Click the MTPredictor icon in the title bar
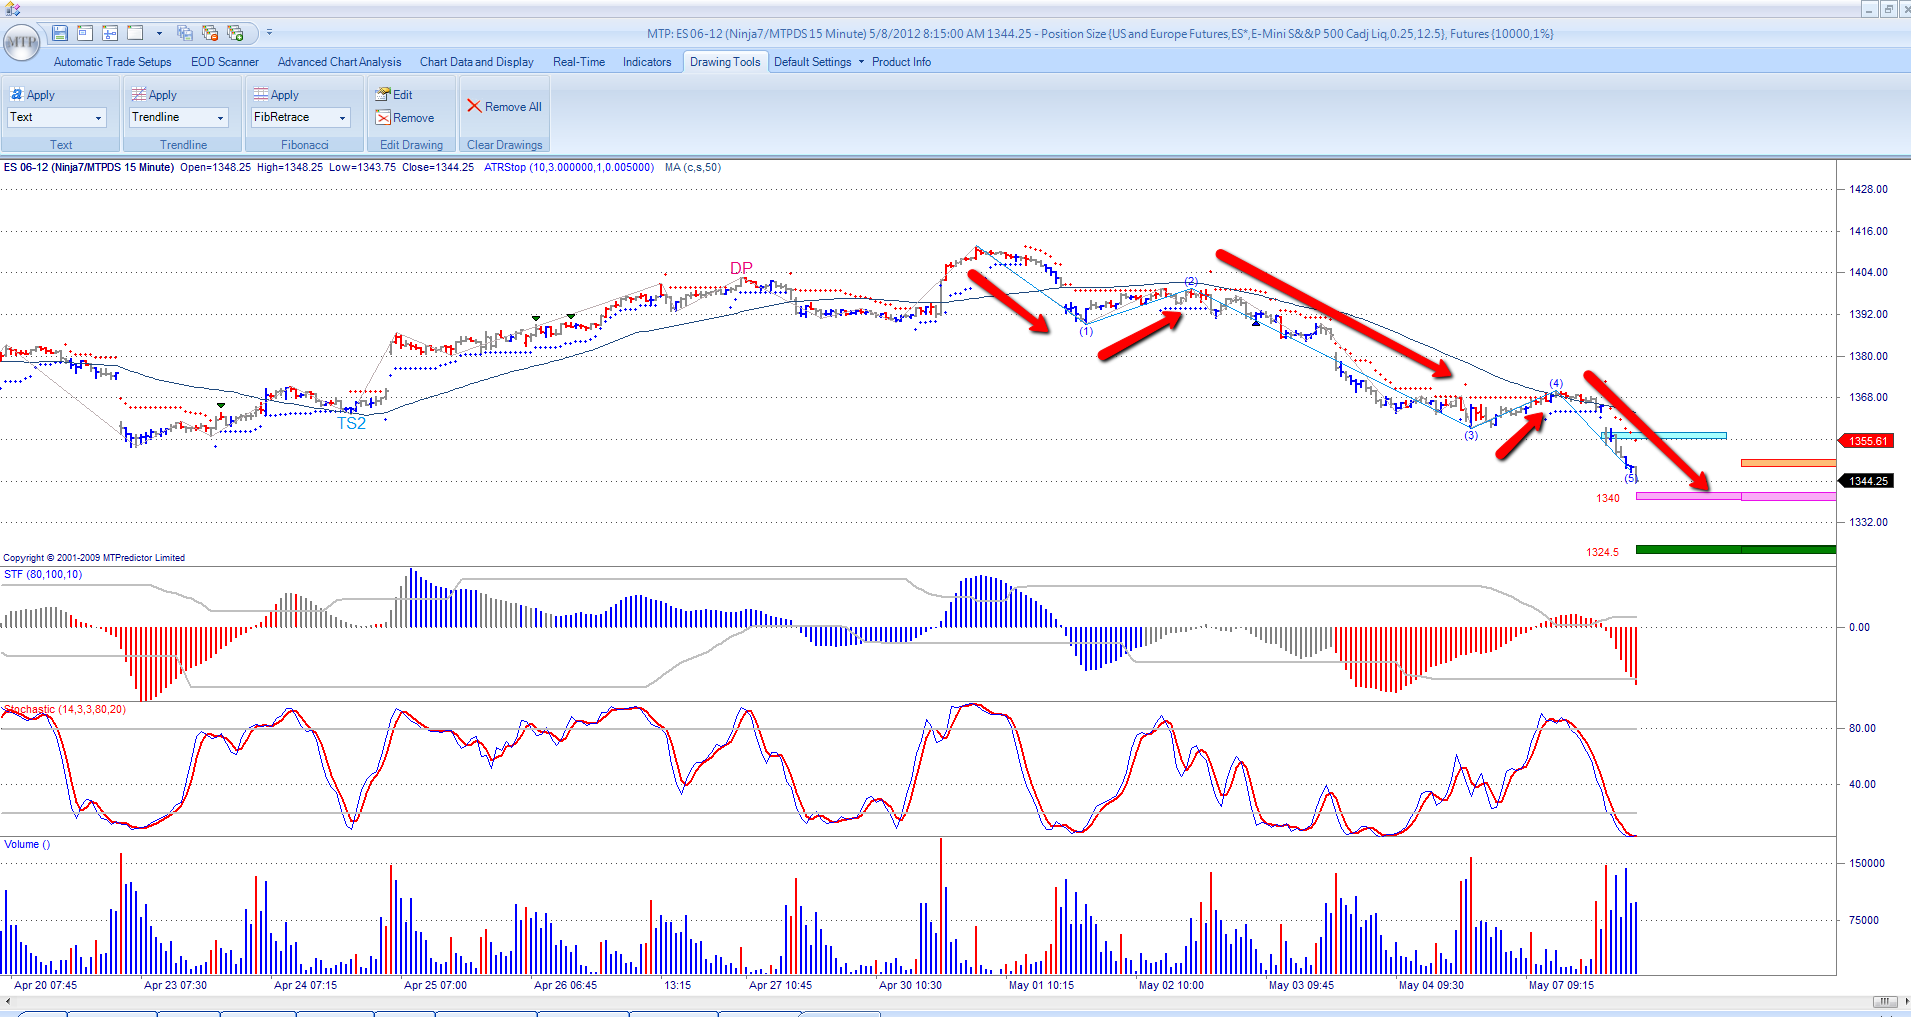This screenshot has height=1017, width=1911. [12, 9]
